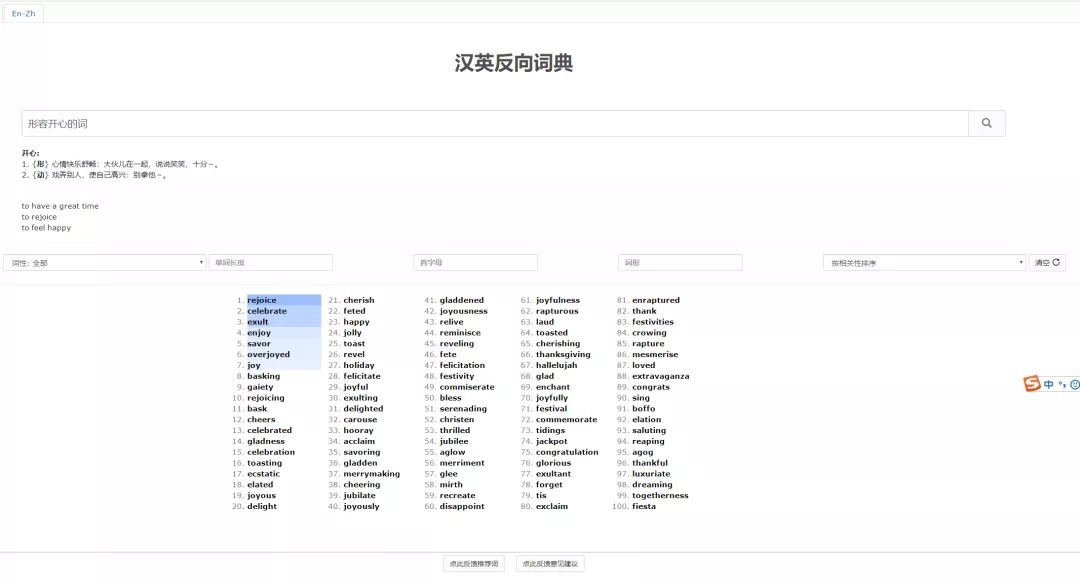
Task: Click the magnifier search icon button
Action: [986, 123]
